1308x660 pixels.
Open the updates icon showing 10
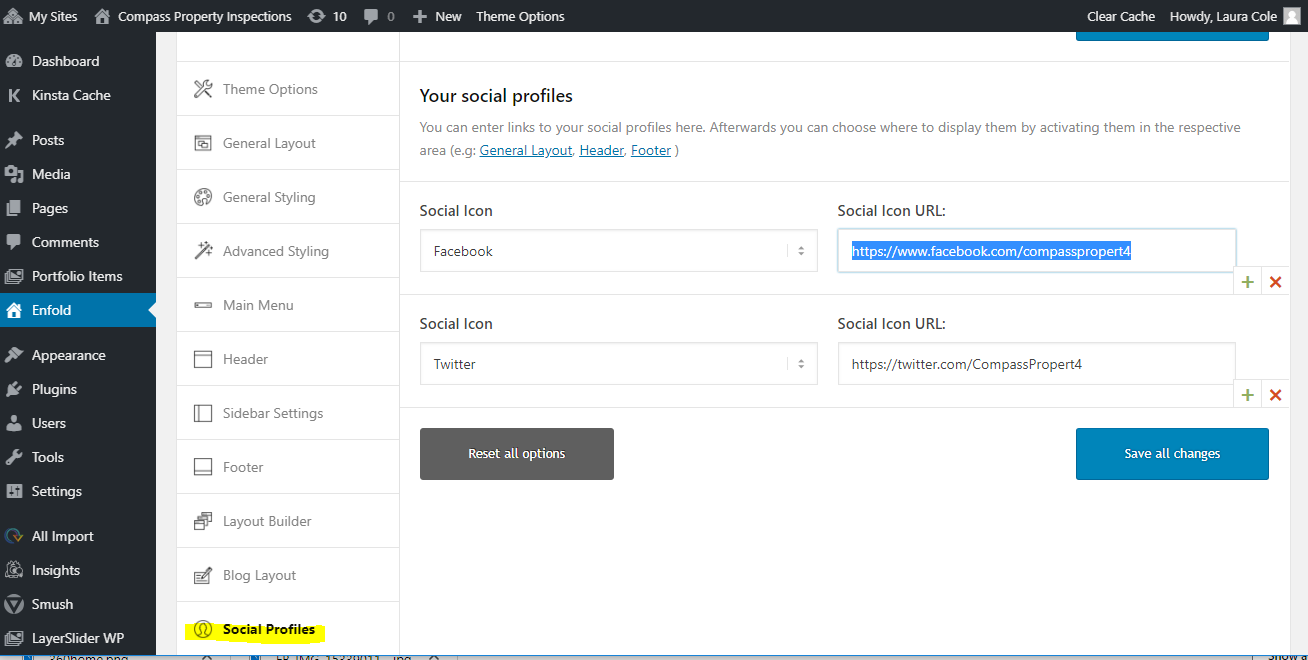(x=317, y=16)
